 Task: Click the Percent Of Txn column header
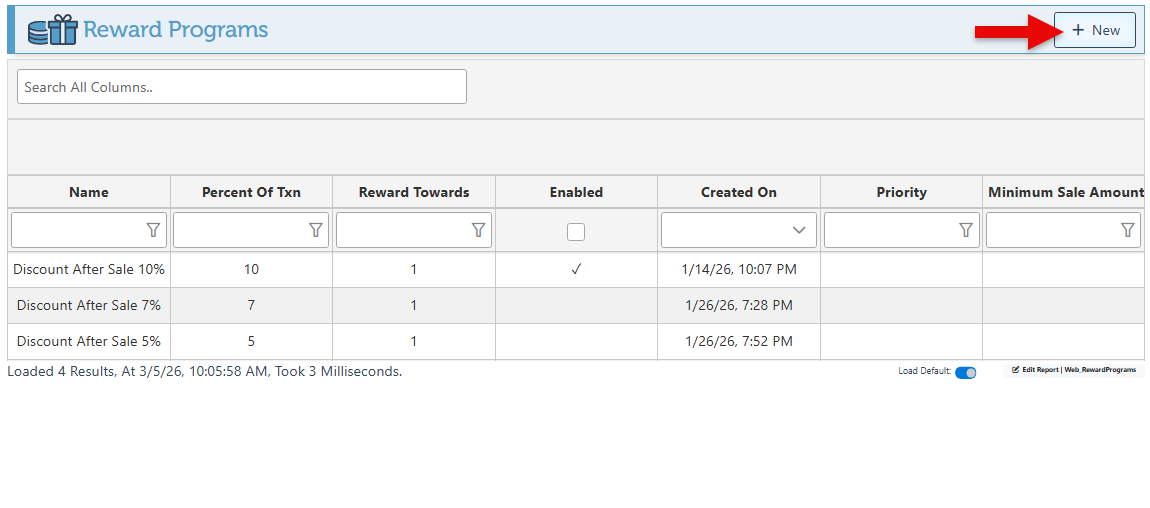coord(251,192)
